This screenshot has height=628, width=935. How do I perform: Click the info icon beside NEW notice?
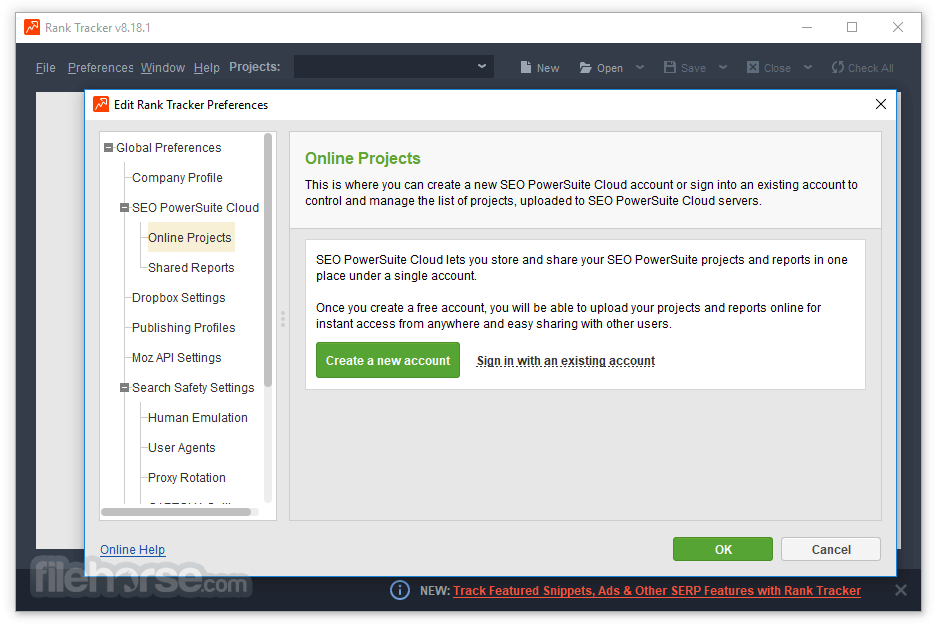click(400, 590)
